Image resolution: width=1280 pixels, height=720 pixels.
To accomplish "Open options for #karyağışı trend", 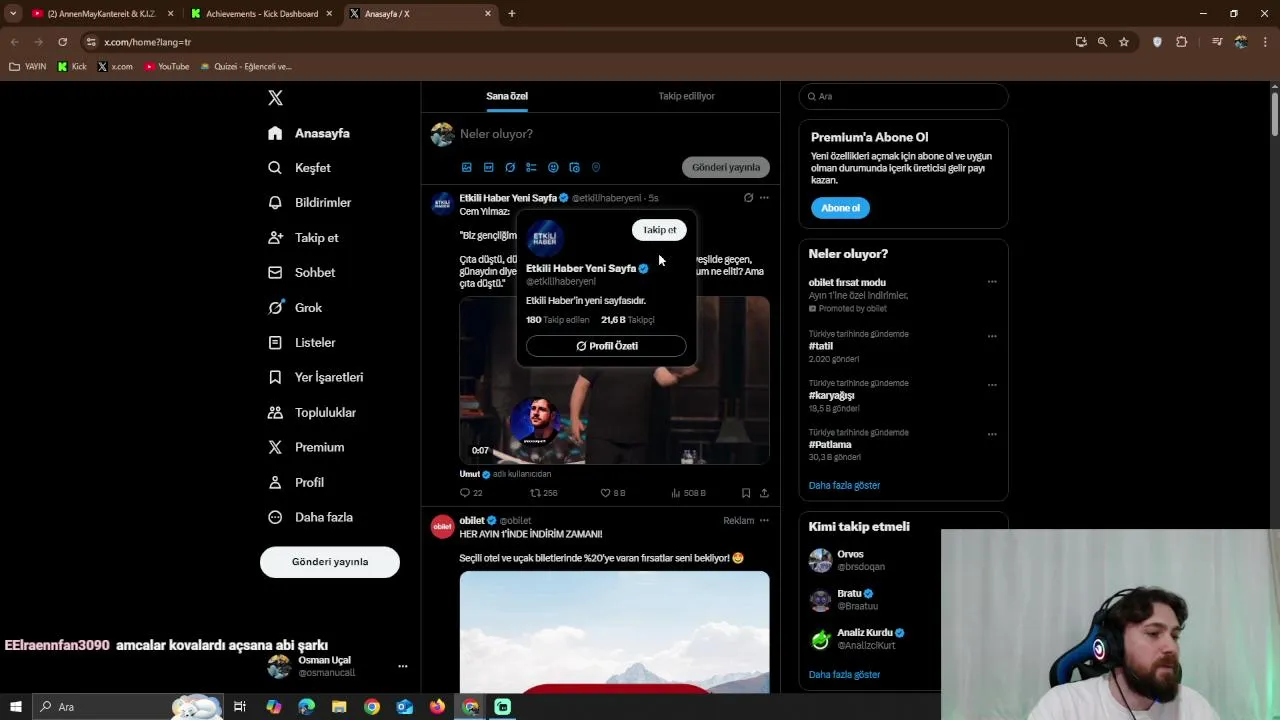I will 992,385.
